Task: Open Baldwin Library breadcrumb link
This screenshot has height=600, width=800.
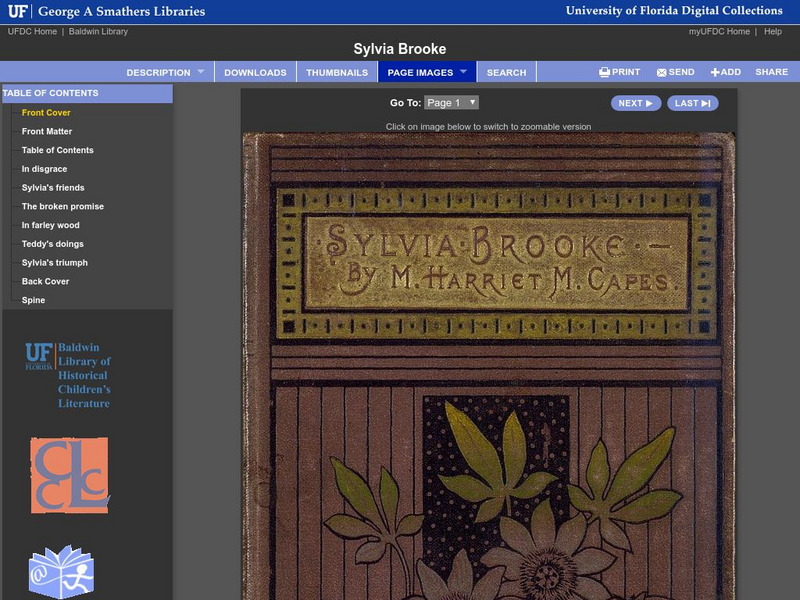Action: [x=98, y=32]
